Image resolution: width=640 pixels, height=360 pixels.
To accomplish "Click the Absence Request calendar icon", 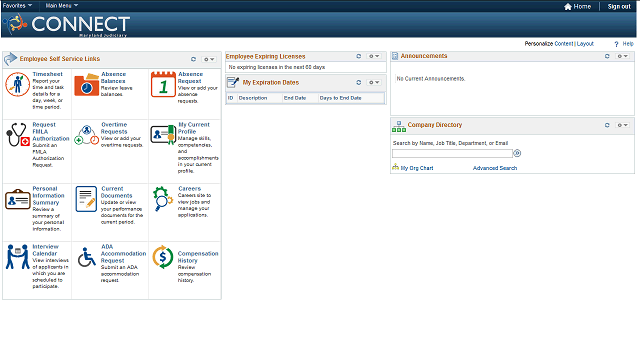I will pos(163,84).
